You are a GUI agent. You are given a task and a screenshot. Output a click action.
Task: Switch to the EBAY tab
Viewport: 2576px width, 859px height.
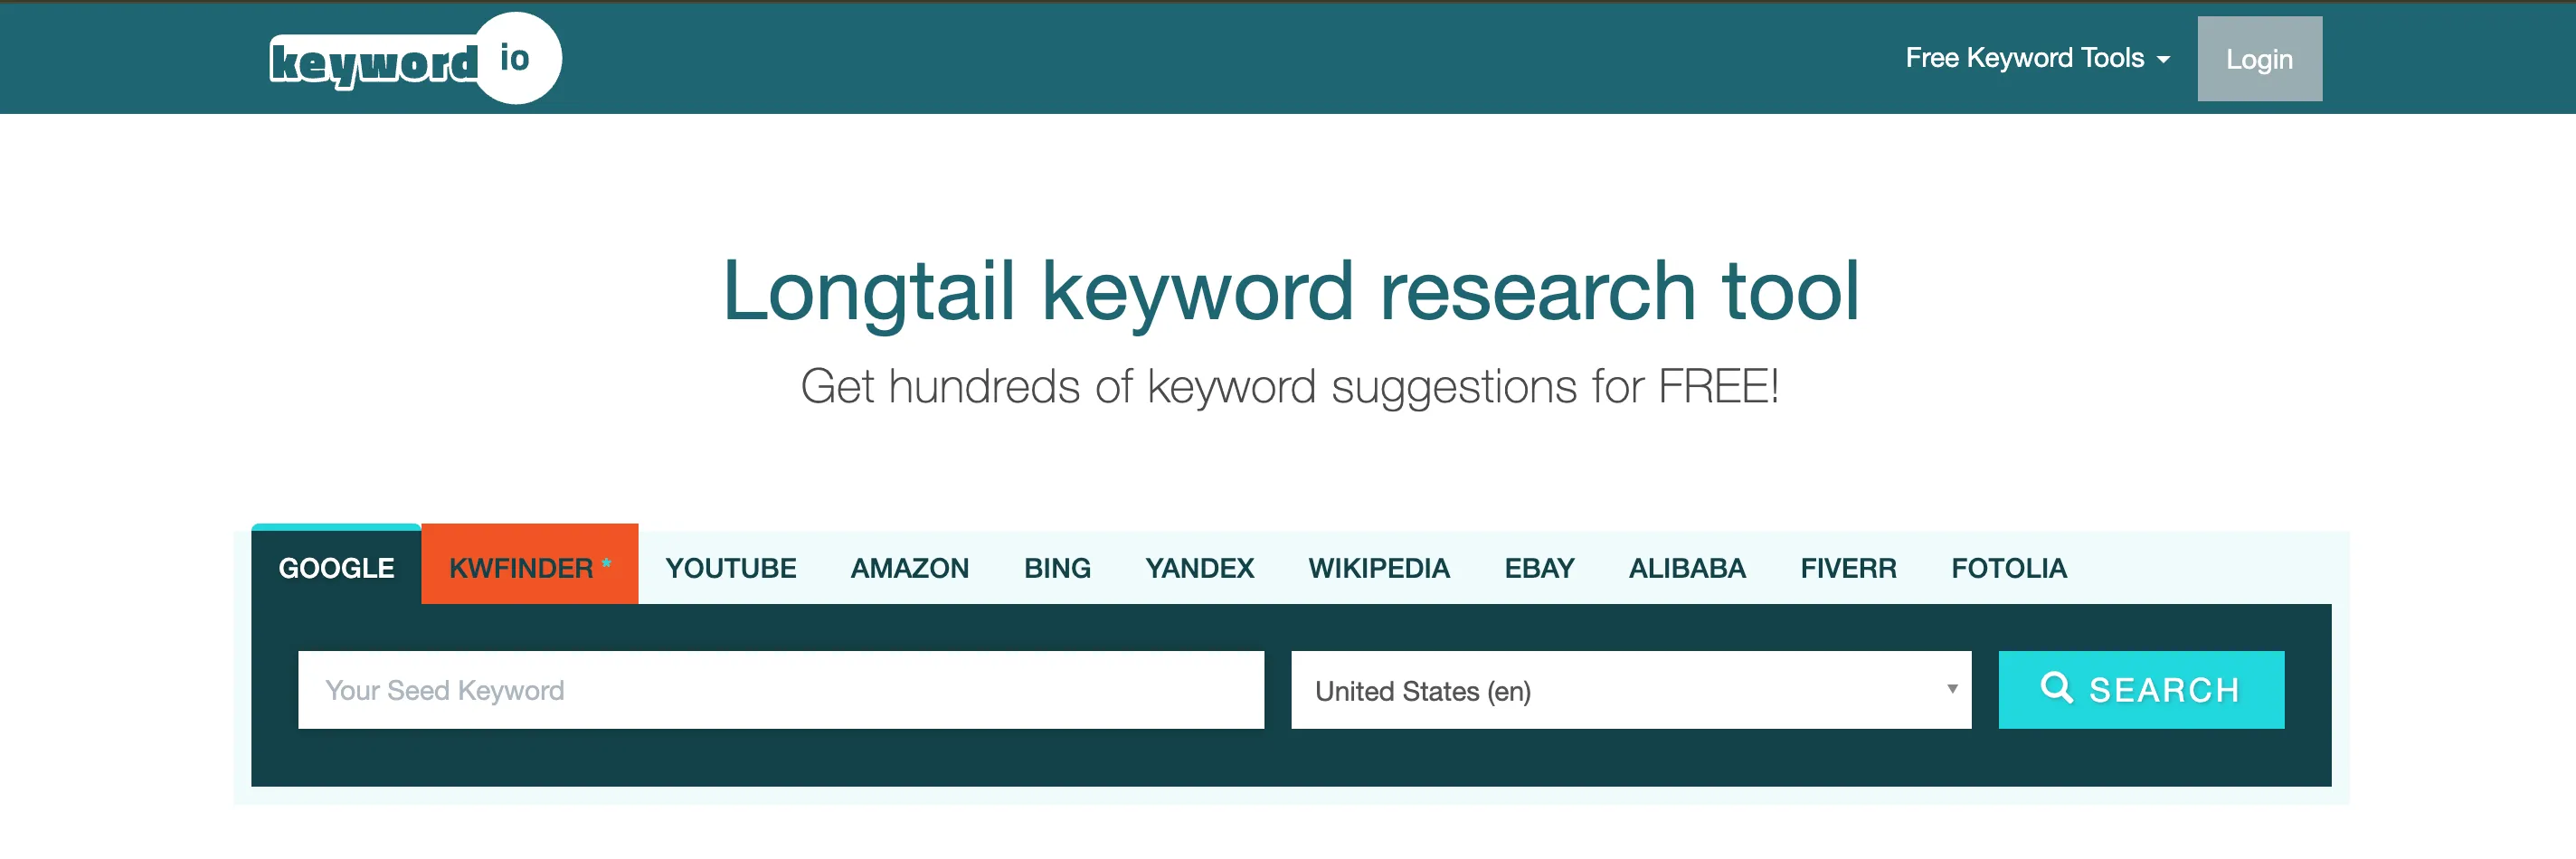(x=1540, y=567)
